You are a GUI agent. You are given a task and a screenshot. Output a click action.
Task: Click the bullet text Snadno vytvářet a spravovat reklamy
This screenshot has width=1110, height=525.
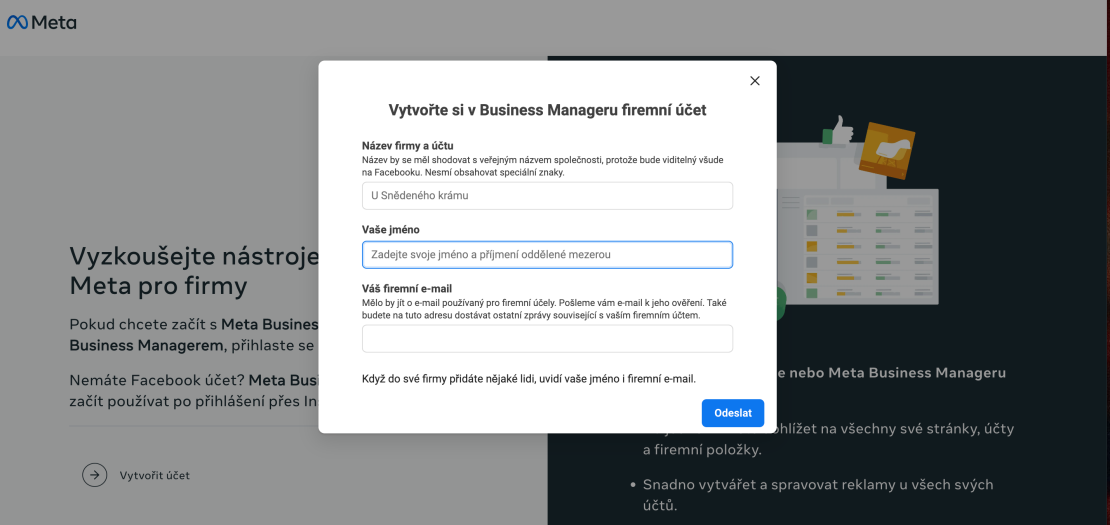tap(818, 495)
